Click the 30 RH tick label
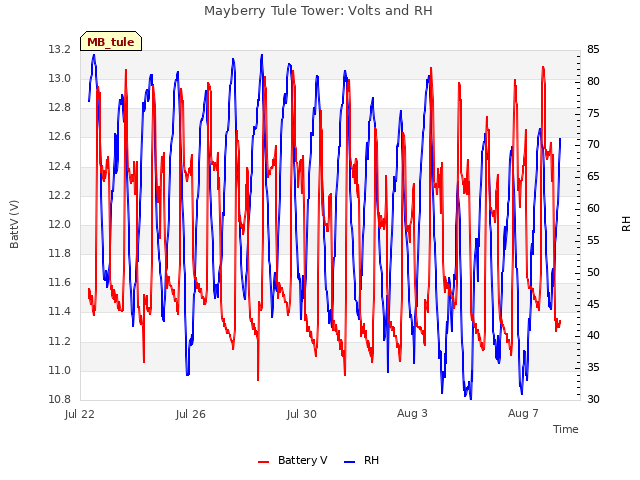 coord(593,399)
